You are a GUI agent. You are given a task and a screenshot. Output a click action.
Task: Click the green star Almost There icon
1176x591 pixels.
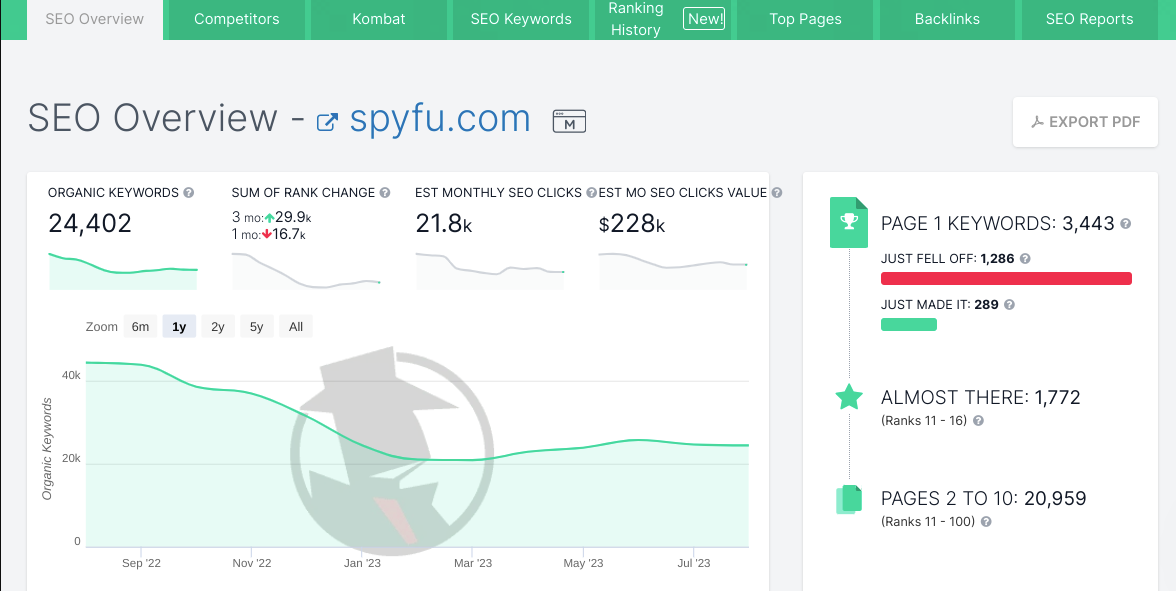(x=849, y=397)
